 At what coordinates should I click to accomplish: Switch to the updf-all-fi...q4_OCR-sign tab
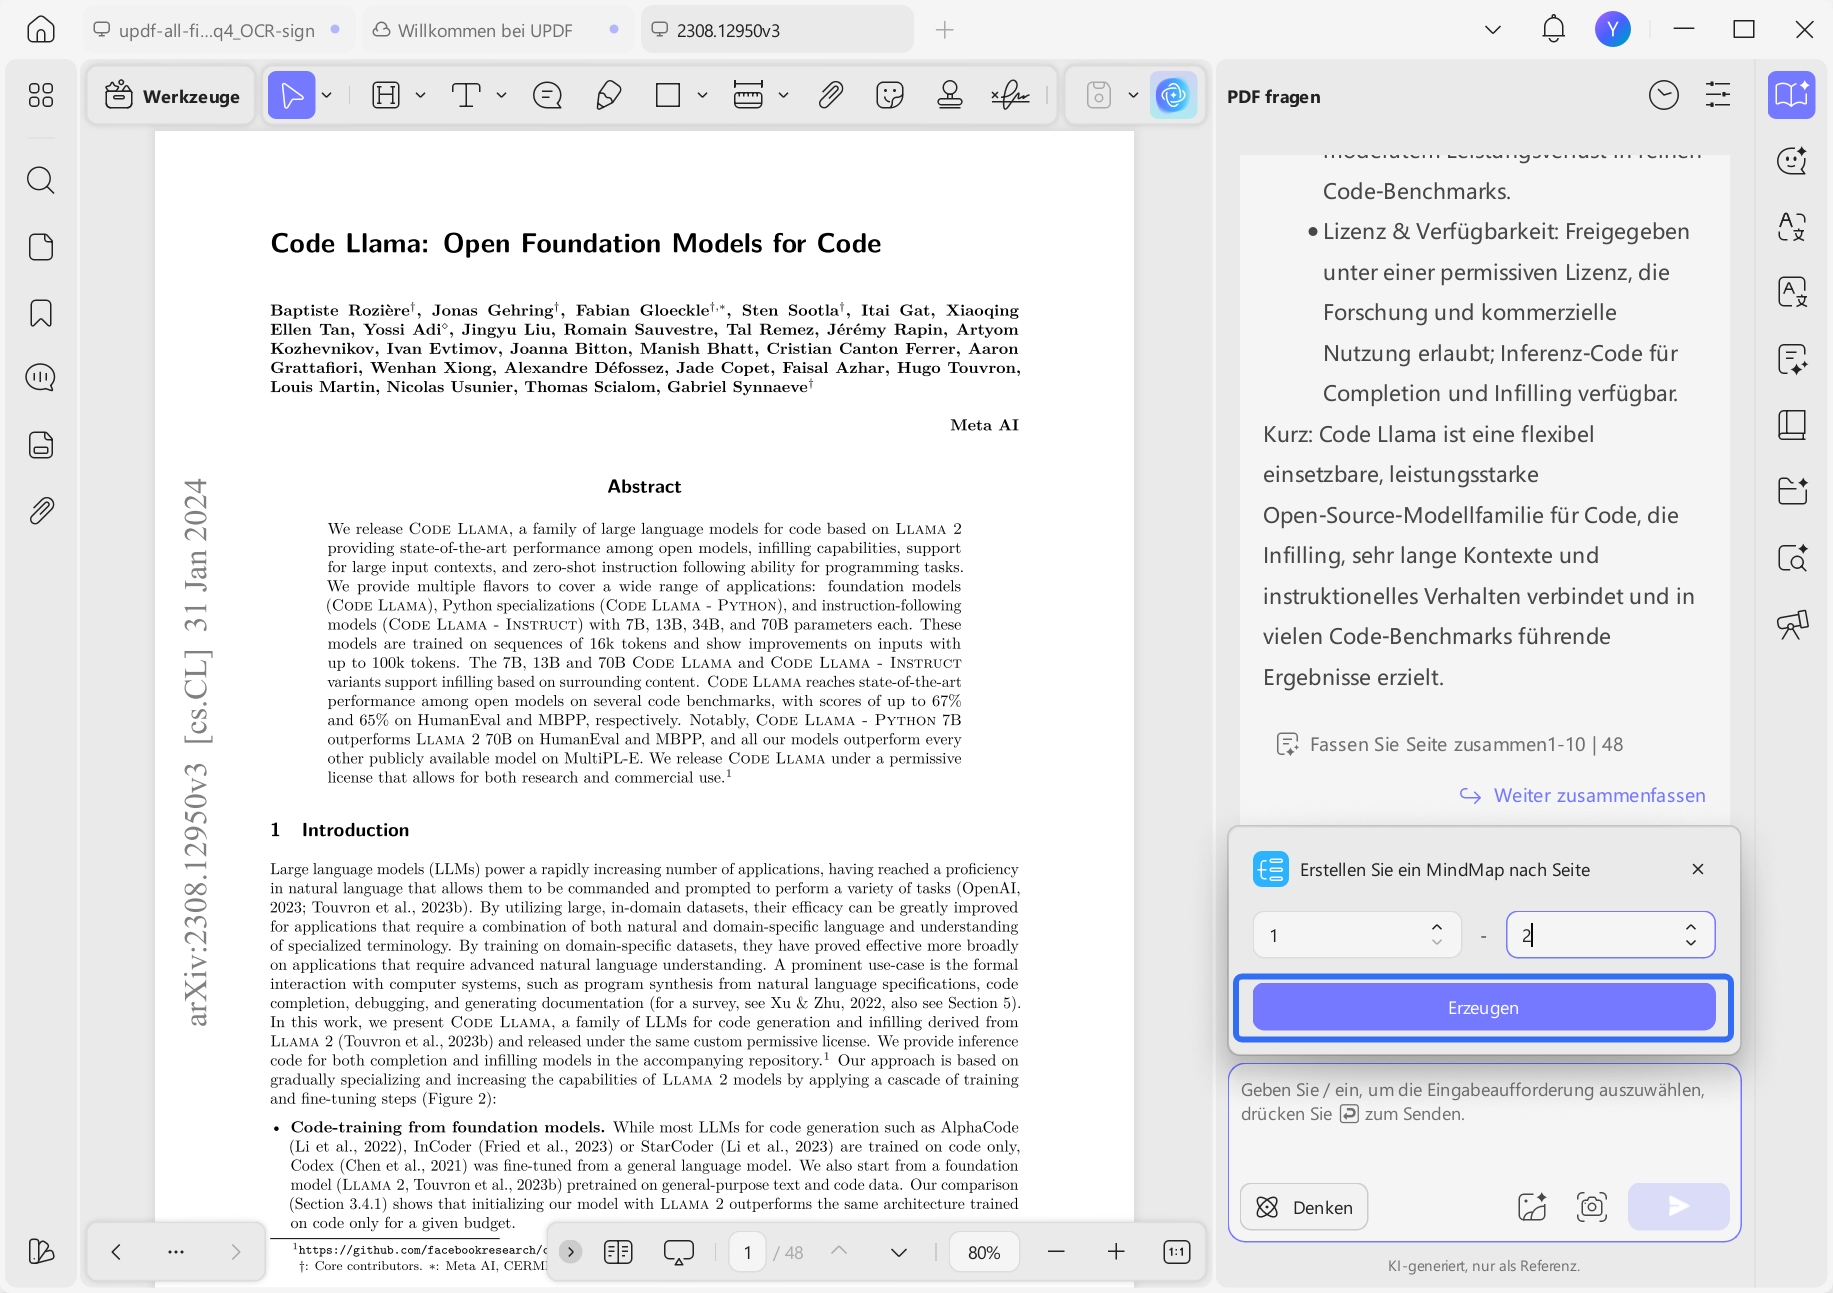click(216, 30)
